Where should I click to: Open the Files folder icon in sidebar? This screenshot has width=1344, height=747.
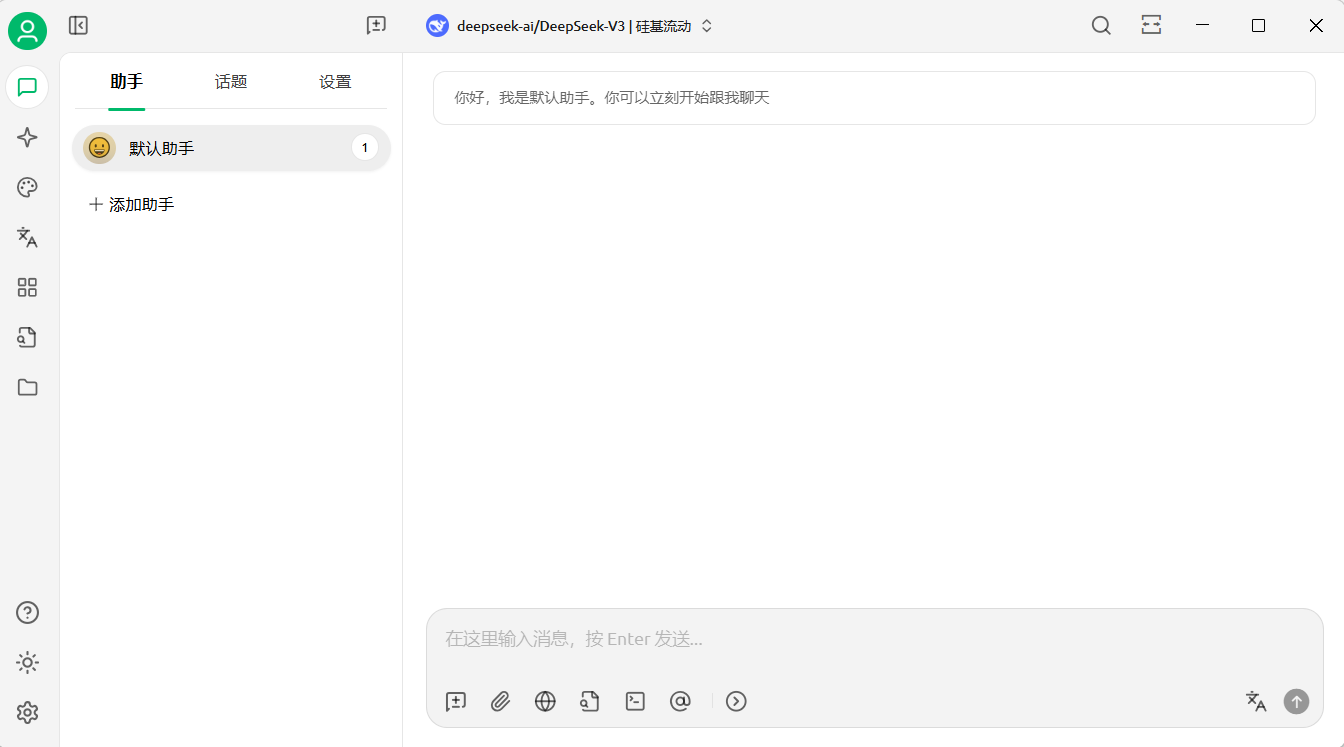[x=27, y=388]
